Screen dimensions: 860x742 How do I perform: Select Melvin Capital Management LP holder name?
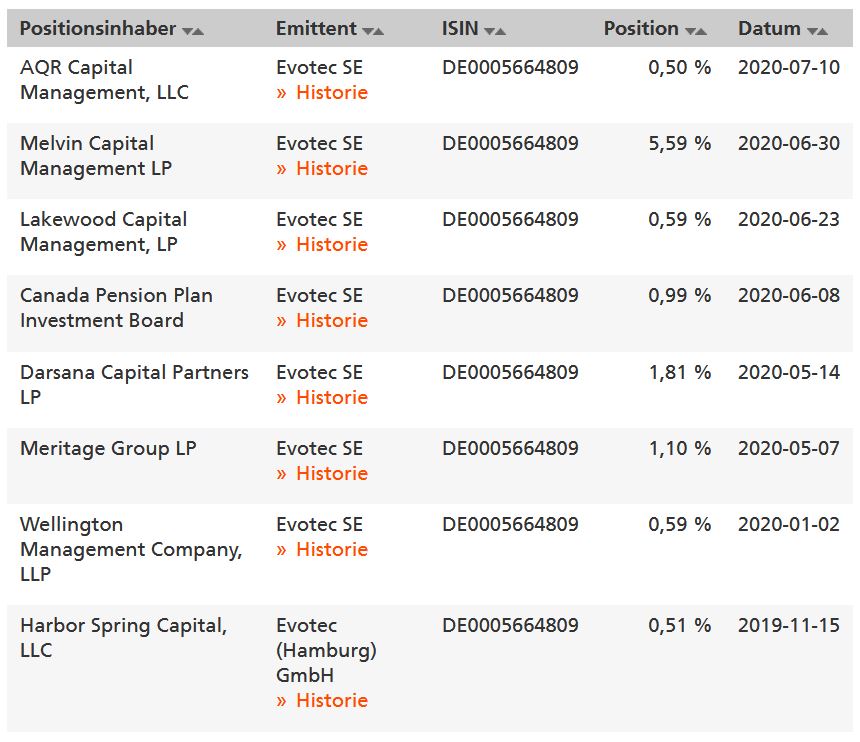click(96, 156)
